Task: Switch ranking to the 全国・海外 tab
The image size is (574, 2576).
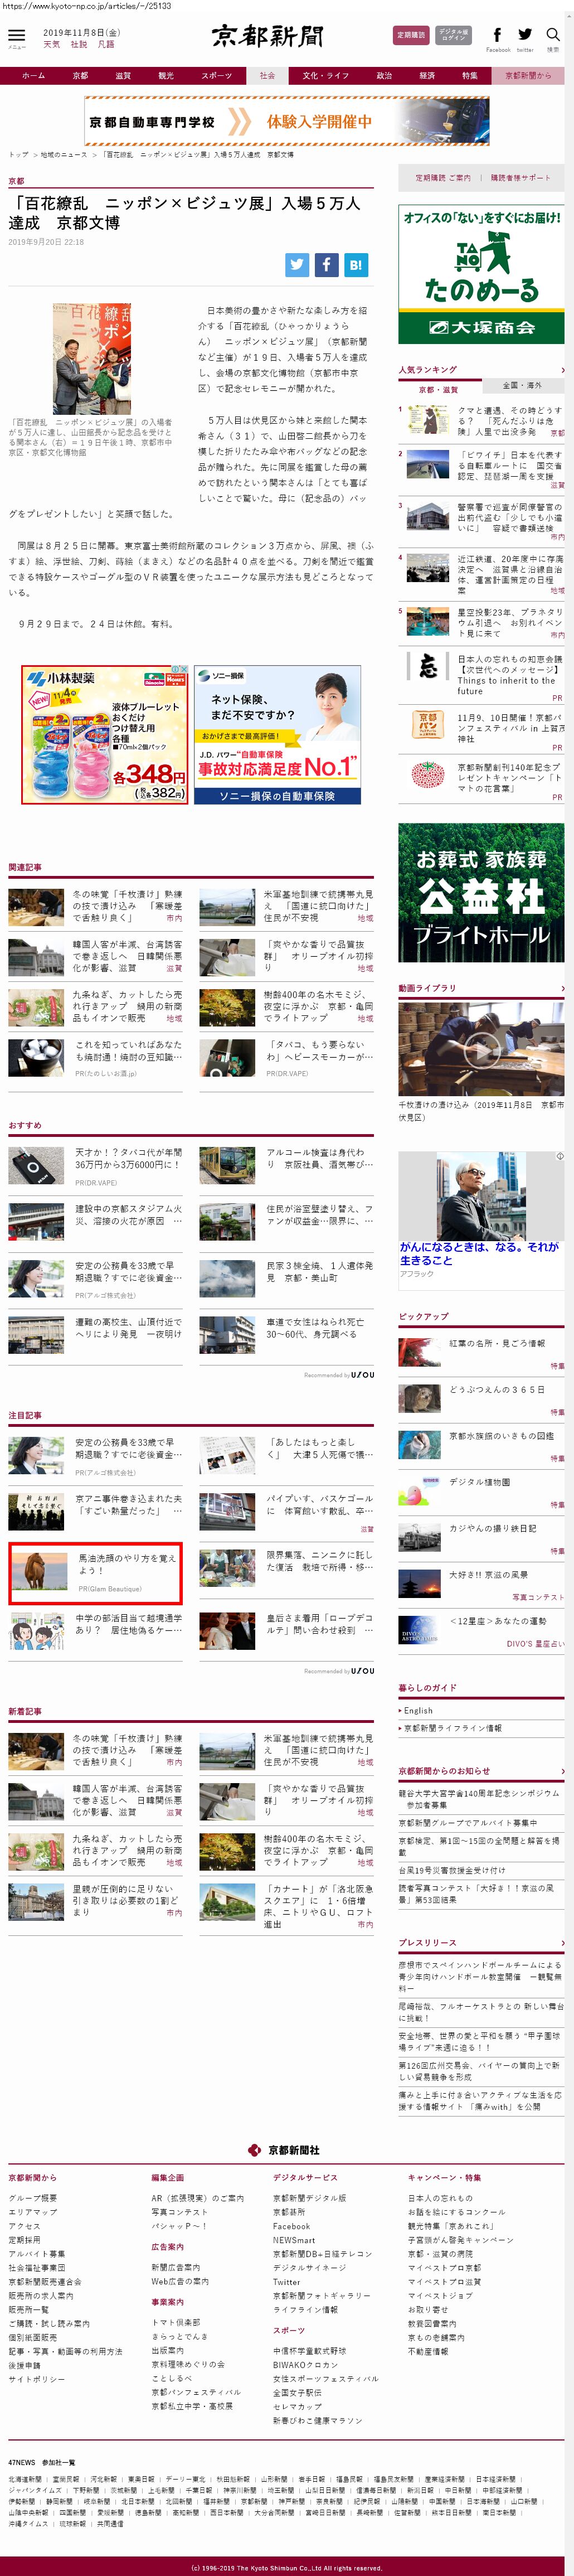Action: (x=521, y=385)
